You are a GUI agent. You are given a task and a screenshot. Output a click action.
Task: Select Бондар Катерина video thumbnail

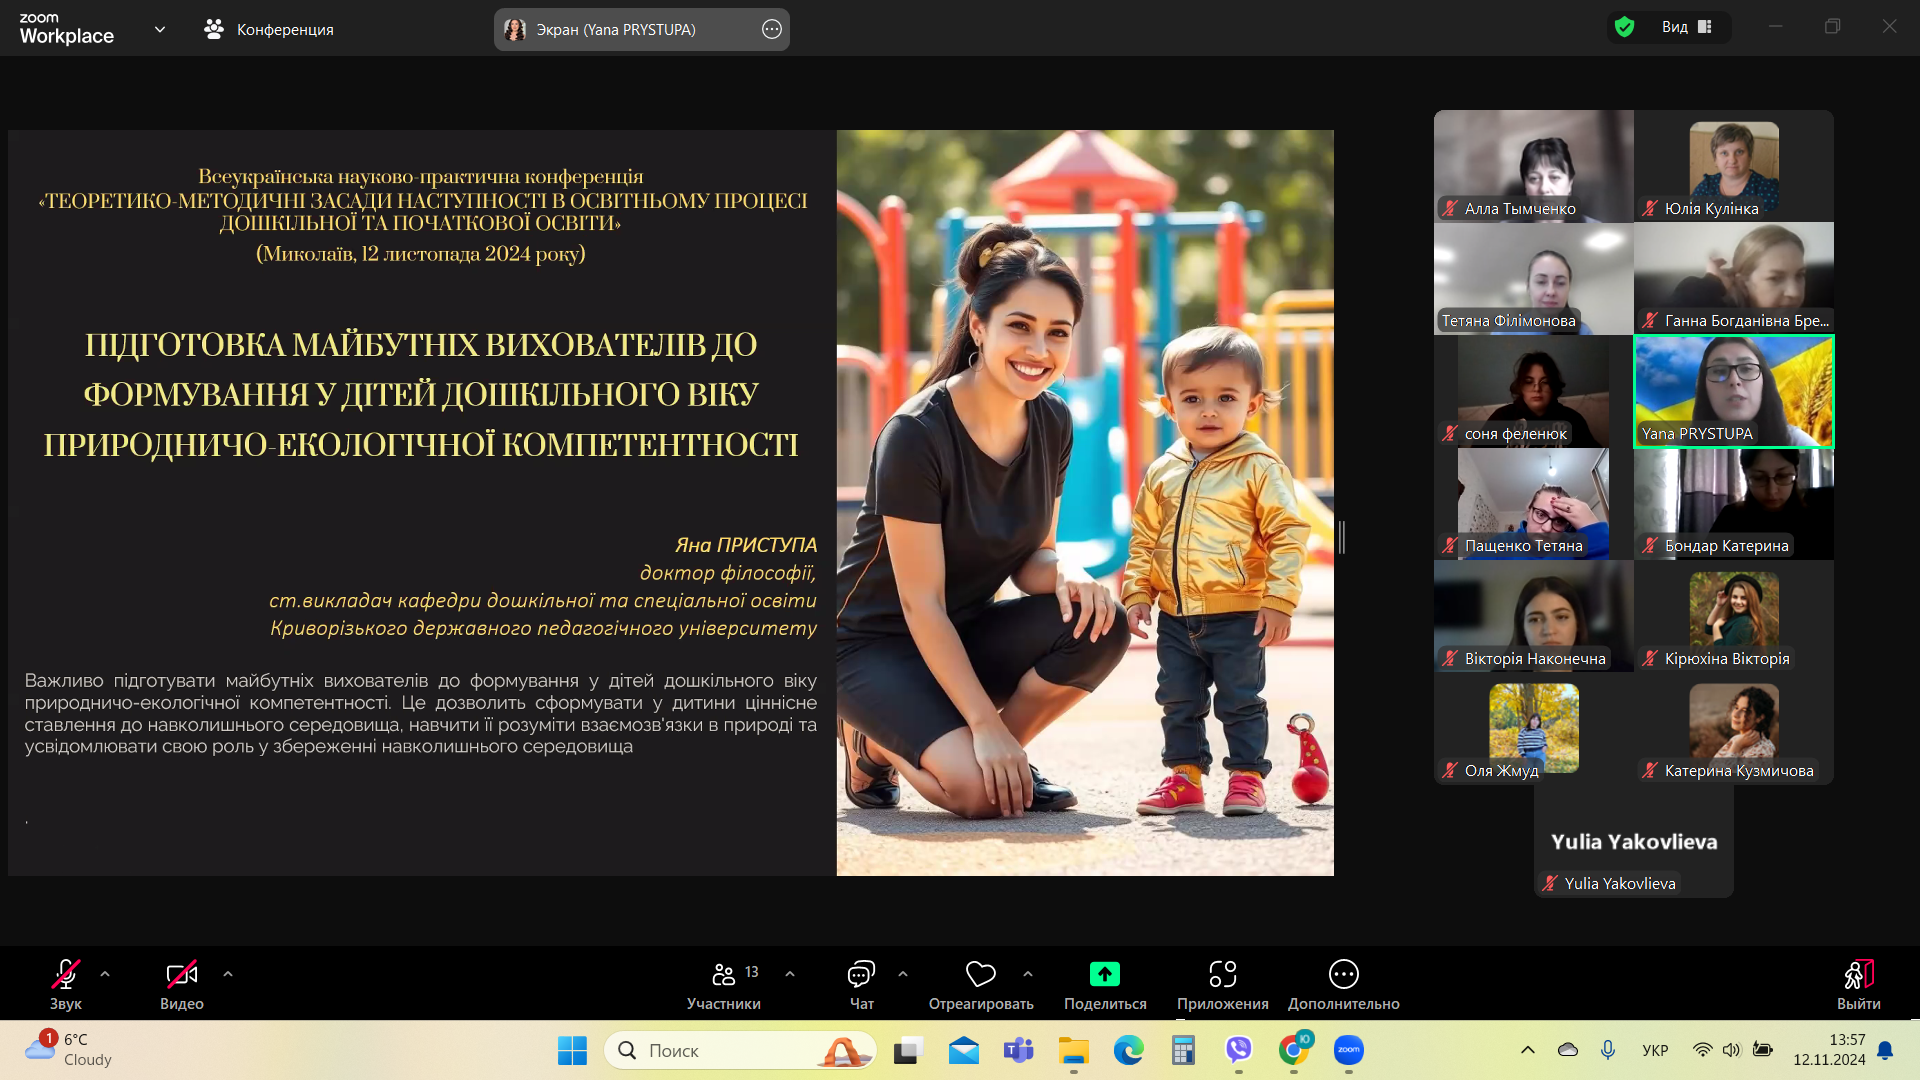(x=1734, y=504)
